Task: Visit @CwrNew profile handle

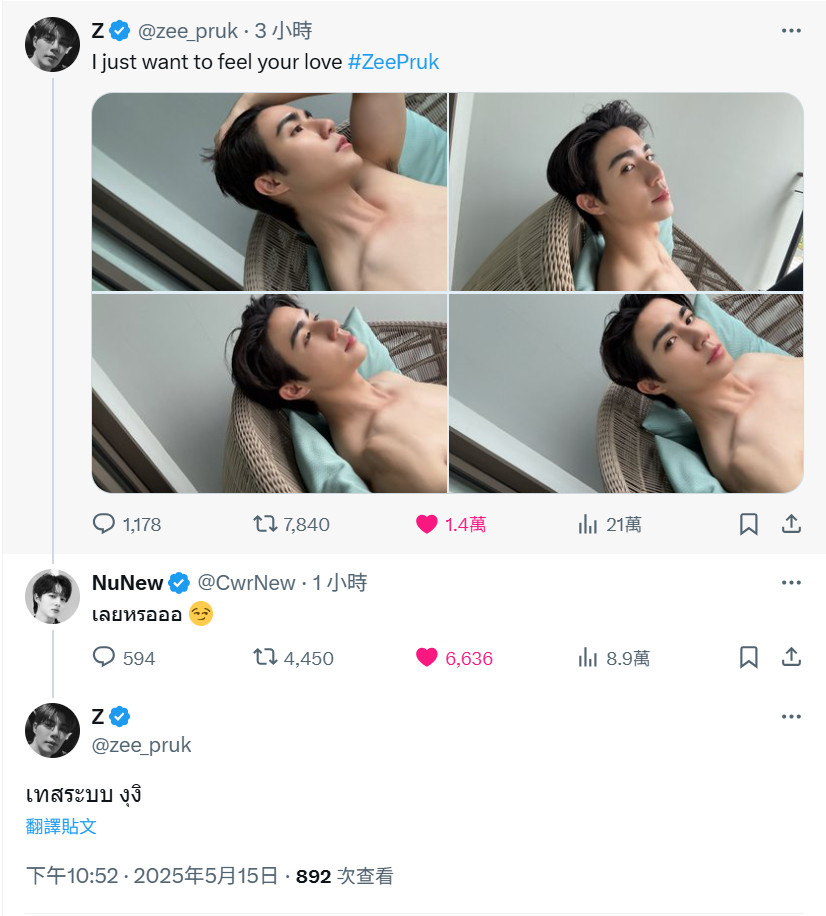Action: (x=247, y=582)
